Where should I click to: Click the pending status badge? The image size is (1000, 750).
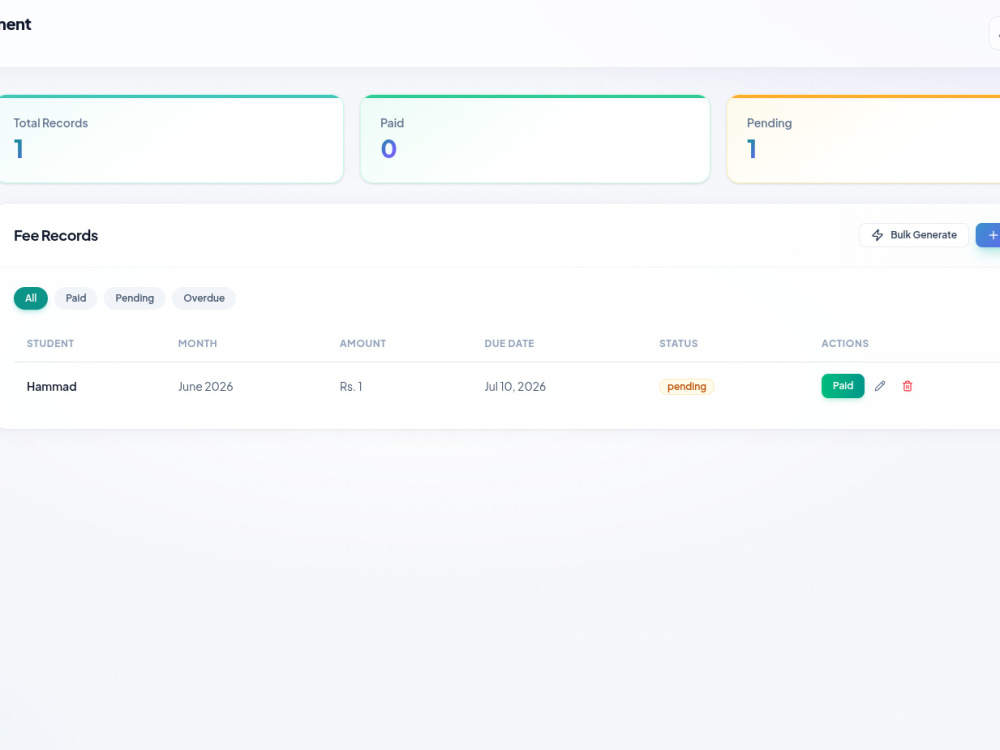(x=686, y=386)
